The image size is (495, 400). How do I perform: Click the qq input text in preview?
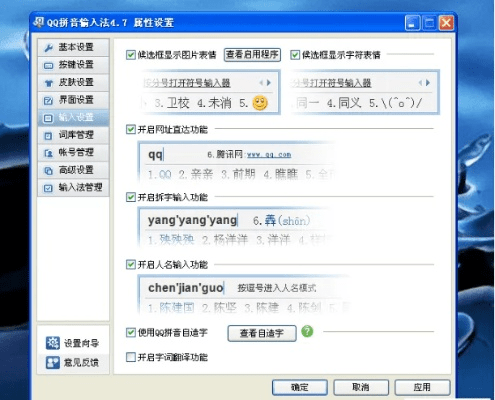(155, 155)
